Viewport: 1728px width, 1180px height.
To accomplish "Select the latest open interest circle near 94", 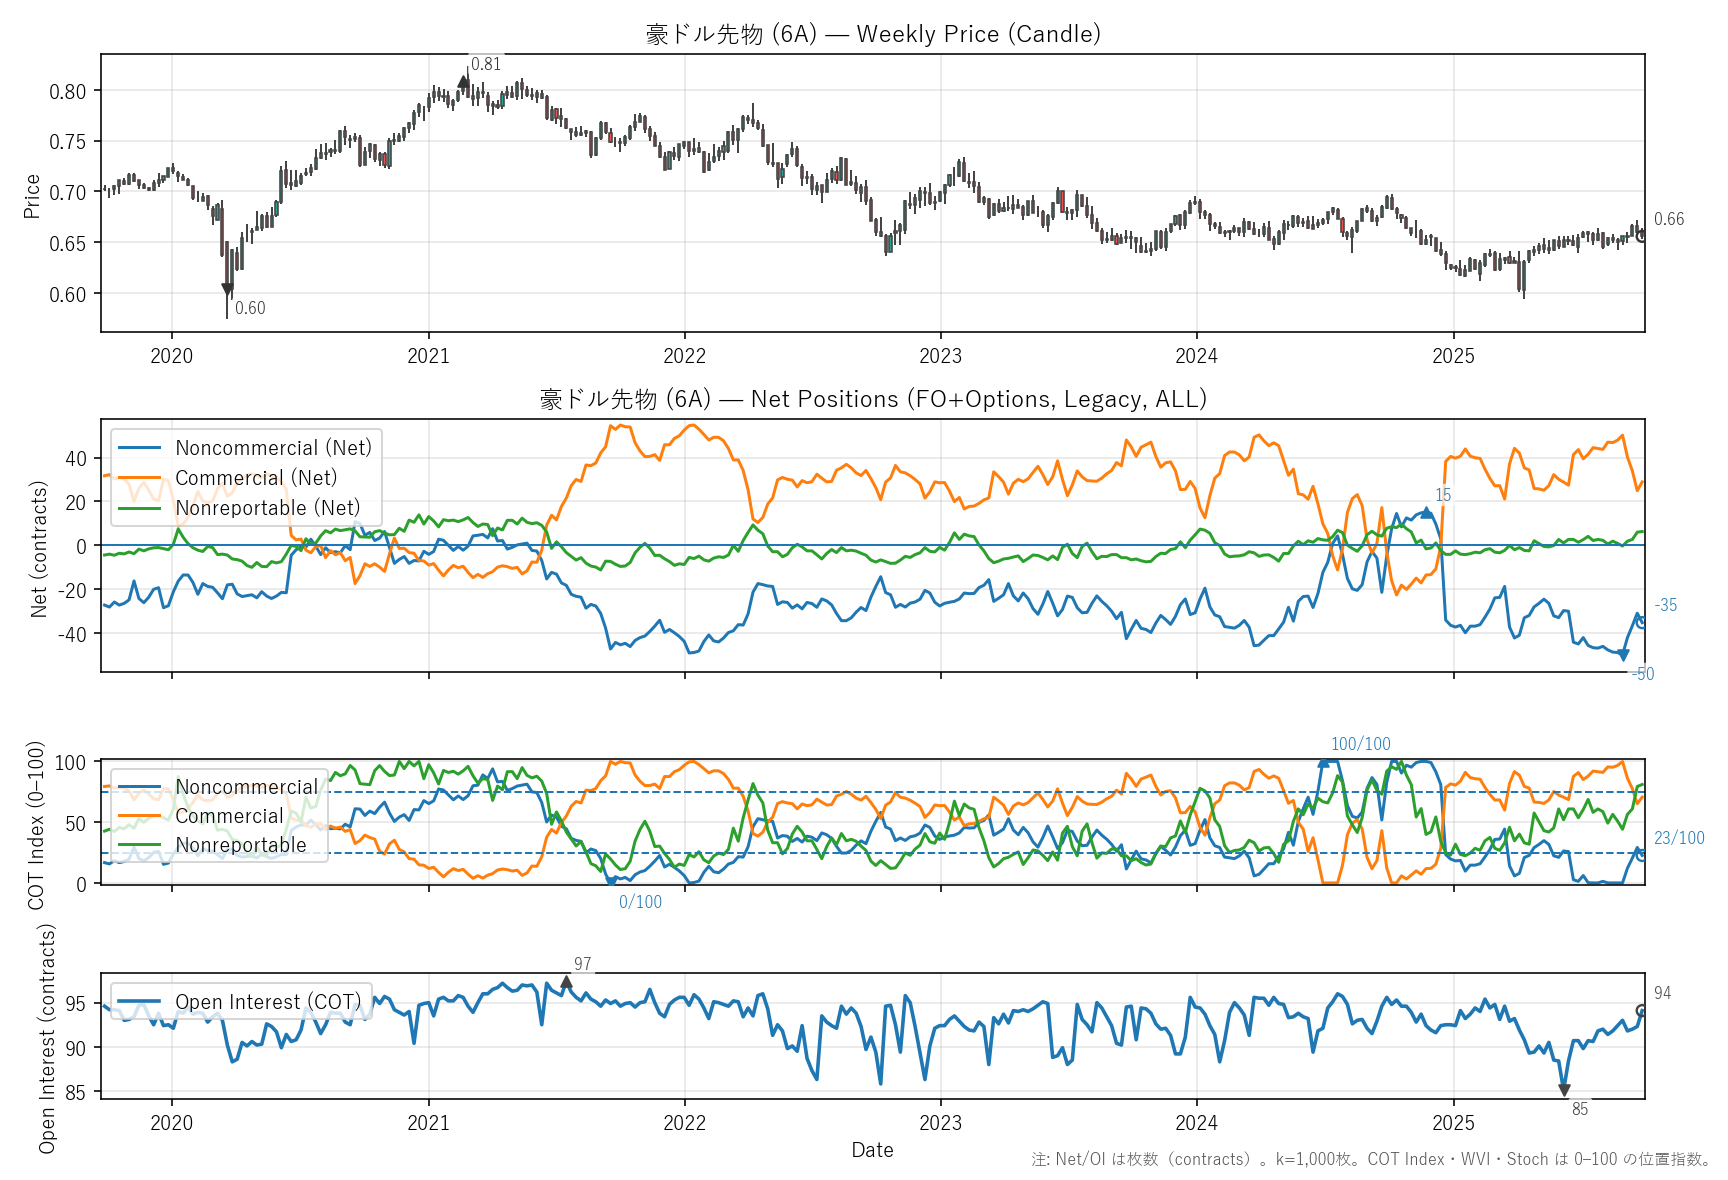I will pos(1641,1011).
